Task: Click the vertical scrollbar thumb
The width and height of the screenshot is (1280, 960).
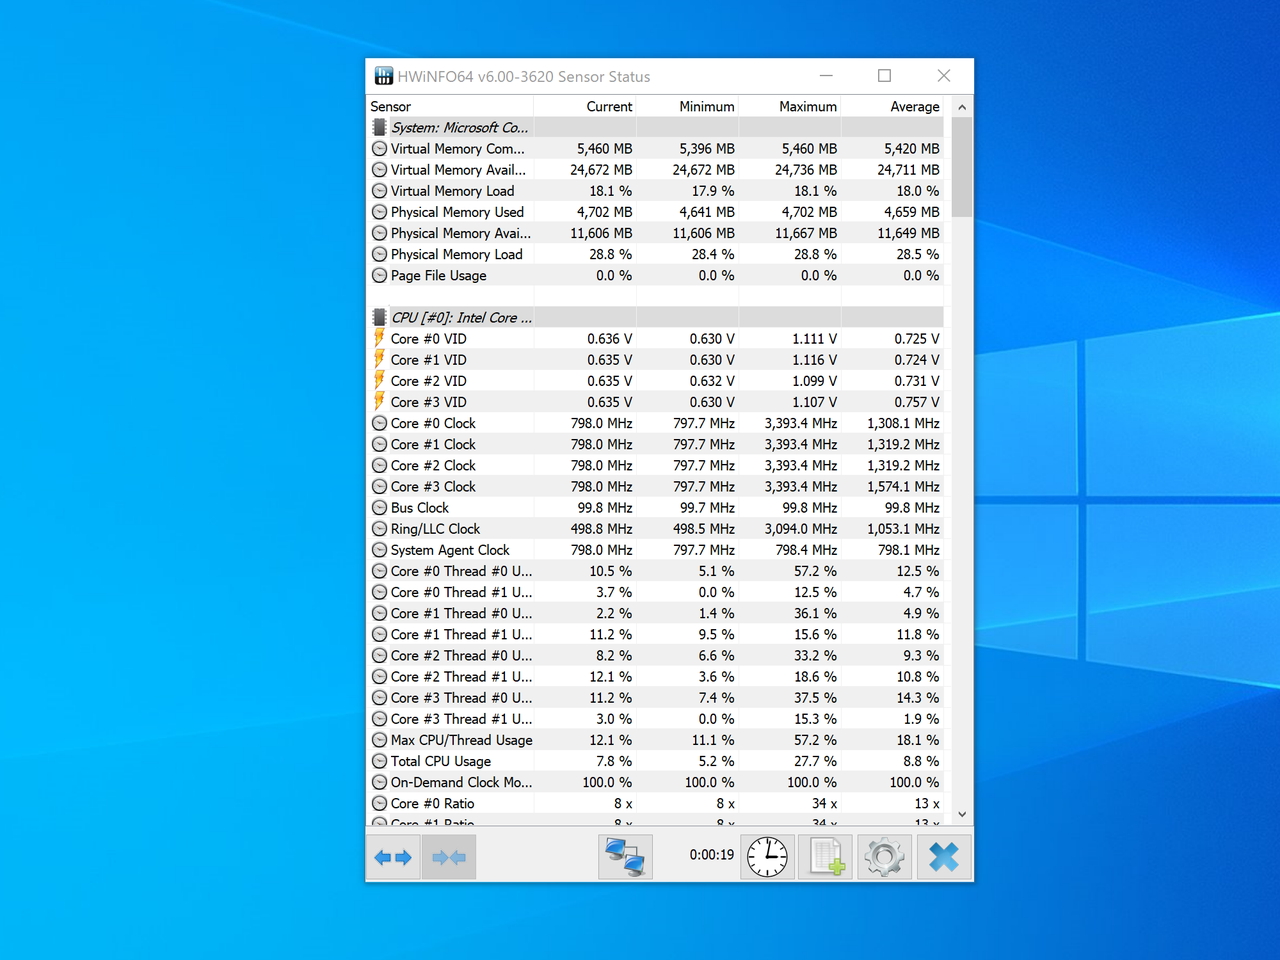Action: point(962,167)
